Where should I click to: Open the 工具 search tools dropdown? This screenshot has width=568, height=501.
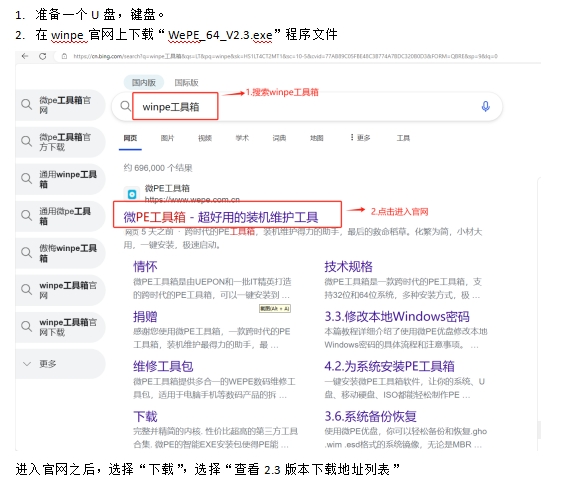click(403, 138)
